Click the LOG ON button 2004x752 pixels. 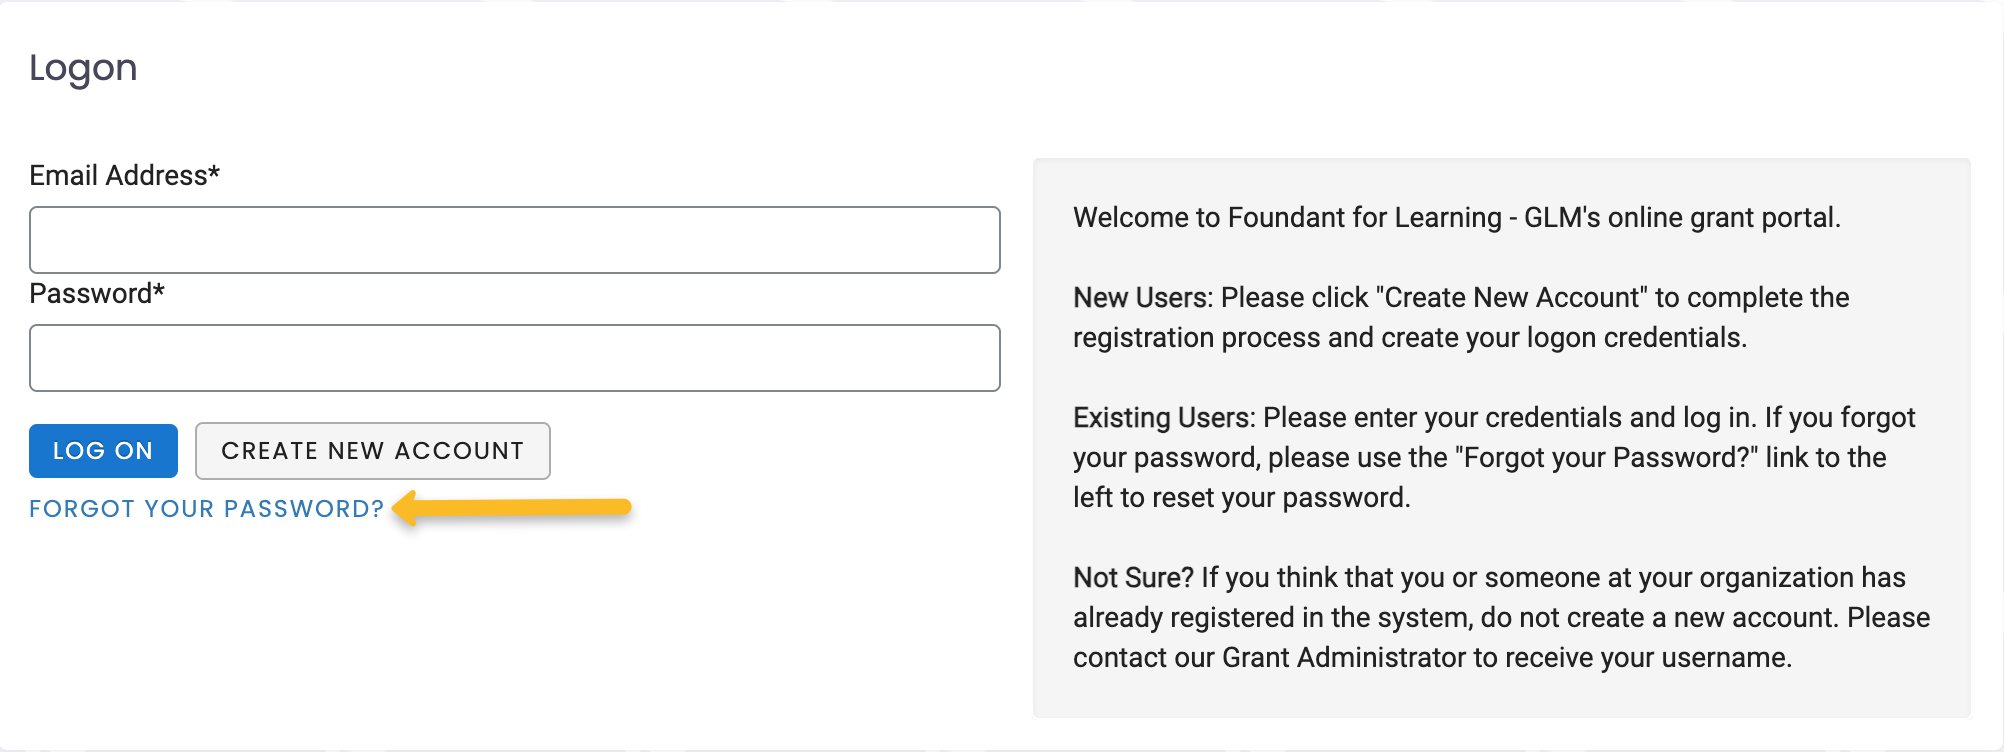pyautogui.click(x=102, y=451)
